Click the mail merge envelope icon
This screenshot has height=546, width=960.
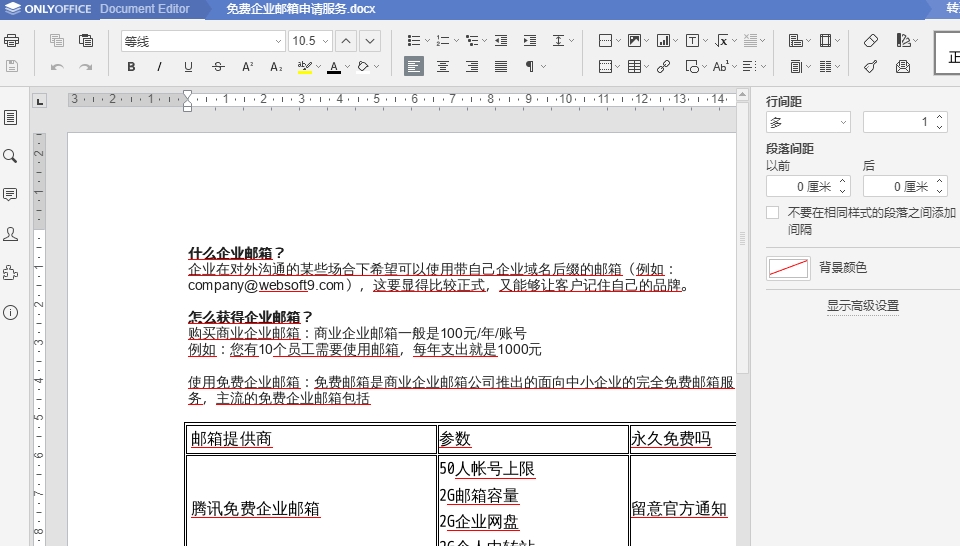coord(903,67)
